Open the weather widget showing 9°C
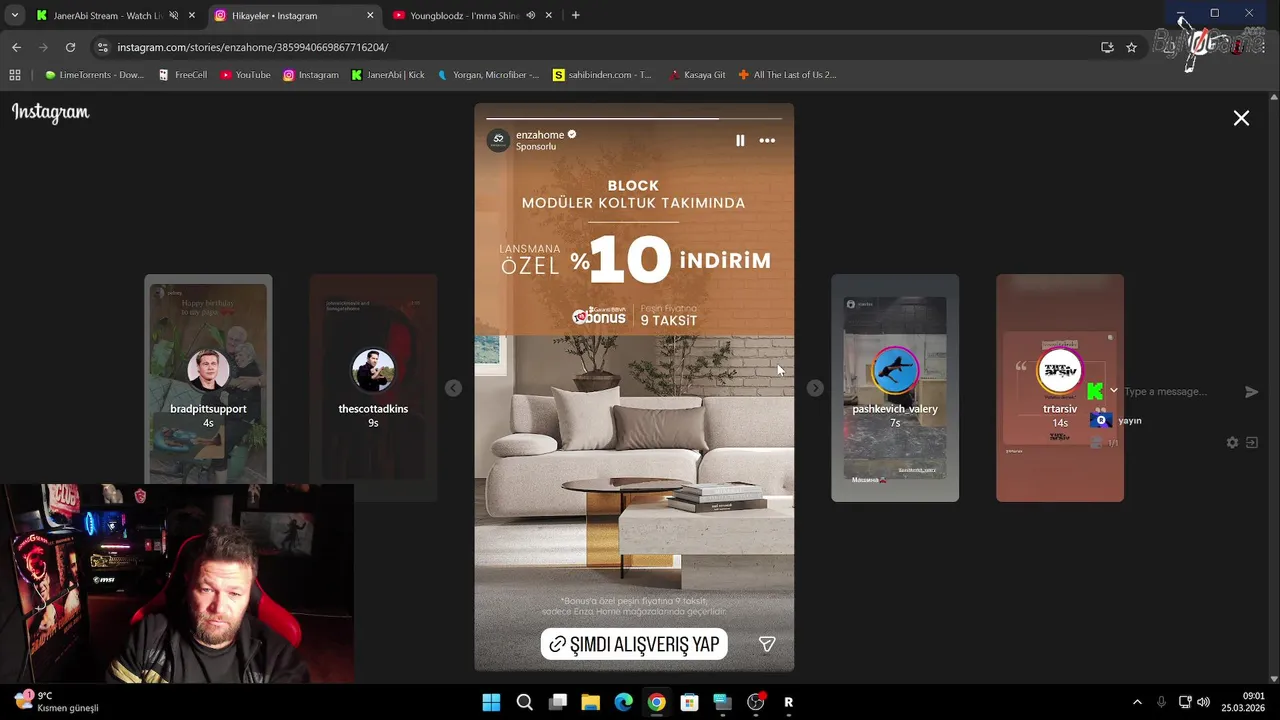Image resolution: width=1280 pixels, height=720 pixels. (x=57, y=702)
